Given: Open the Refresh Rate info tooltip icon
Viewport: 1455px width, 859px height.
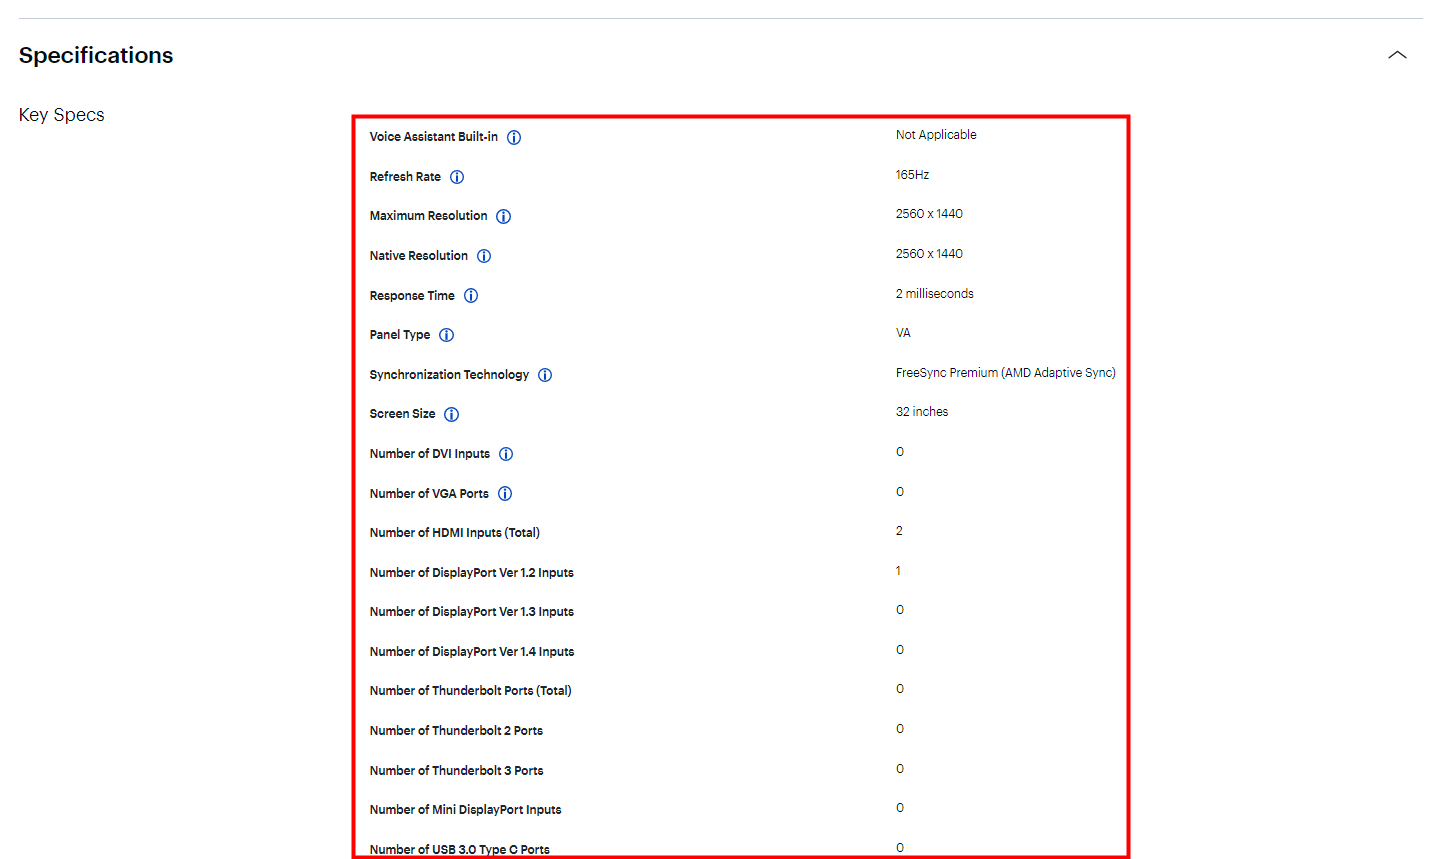Looking at the screenshot, I should [457, 177].
